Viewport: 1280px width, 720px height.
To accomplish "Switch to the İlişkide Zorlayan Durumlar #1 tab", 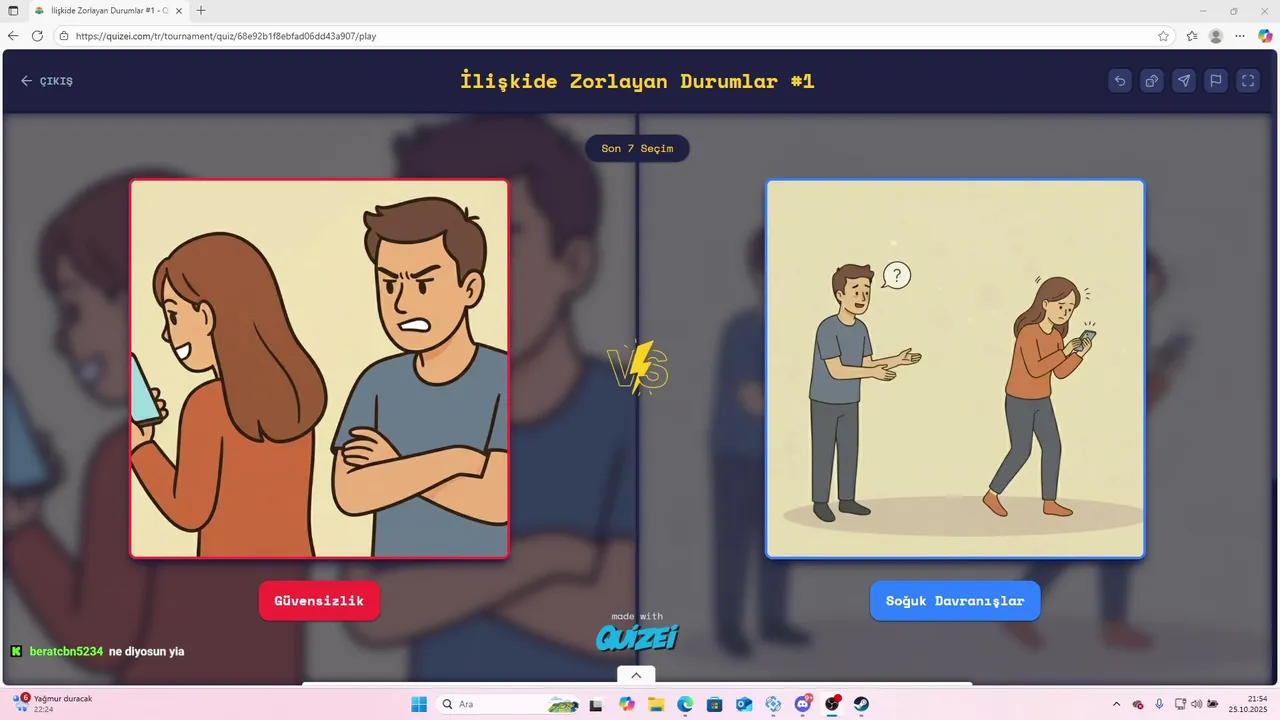I will click(x=106, y=11).
